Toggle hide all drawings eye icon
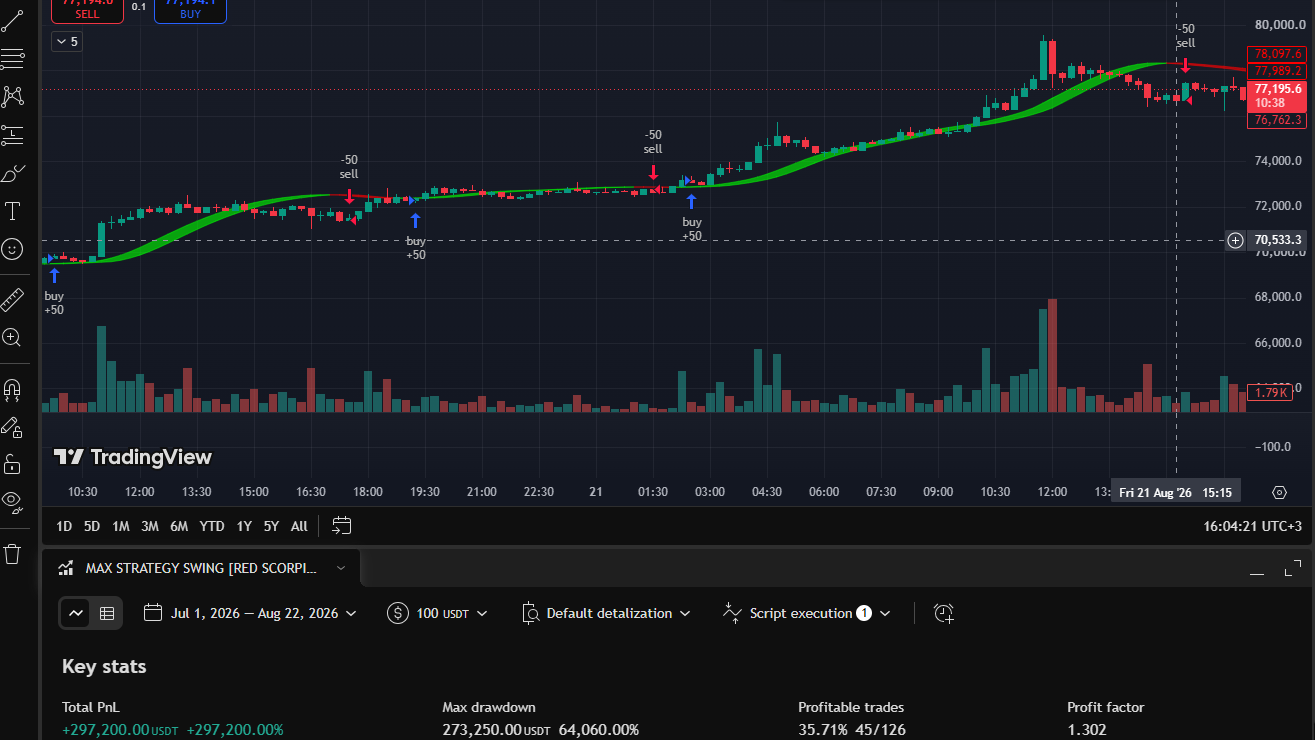 tap(12, 501)
